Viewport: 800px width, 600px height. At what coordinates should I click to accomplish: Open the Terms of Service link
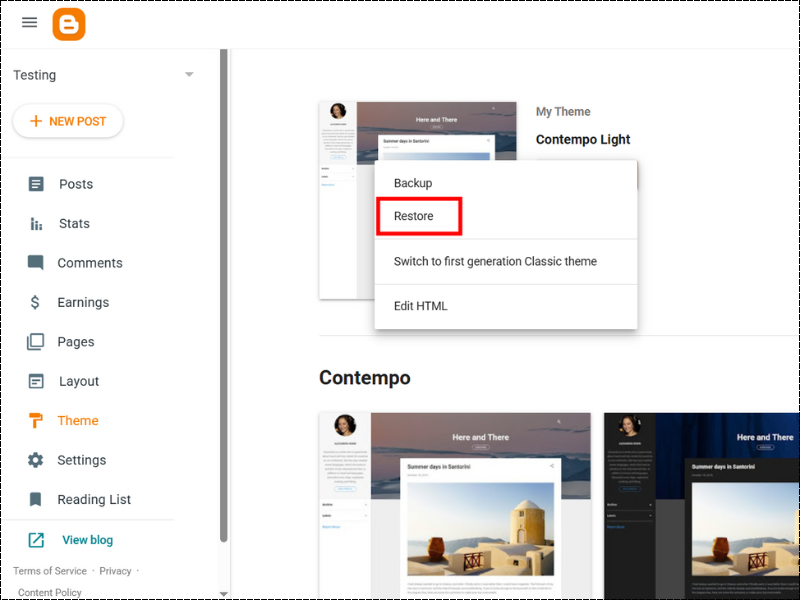click(50, 571)
